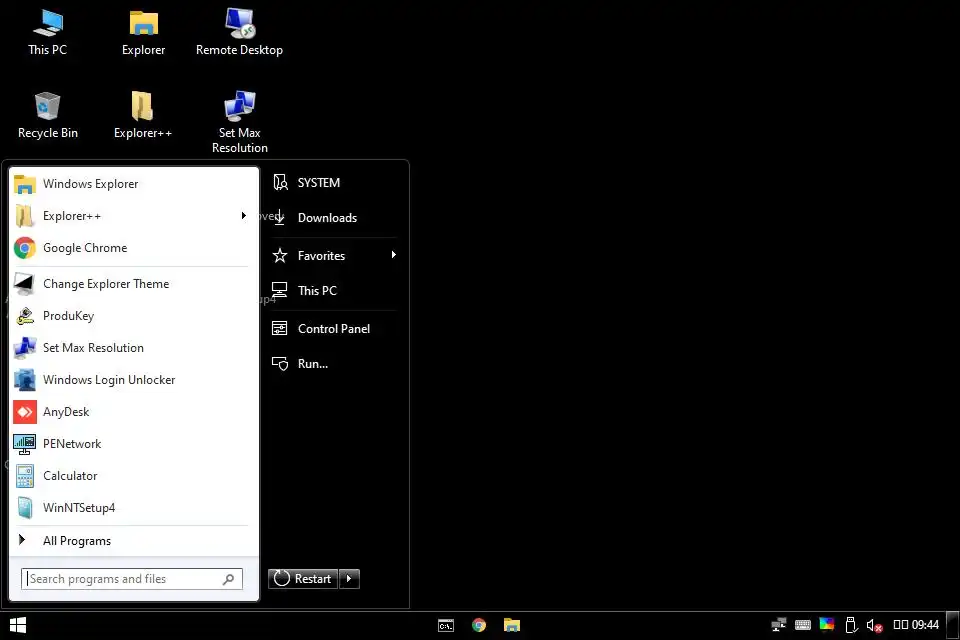
Task: Expand the Favorites submenu arrow
Action: click(x=394, y=255)
